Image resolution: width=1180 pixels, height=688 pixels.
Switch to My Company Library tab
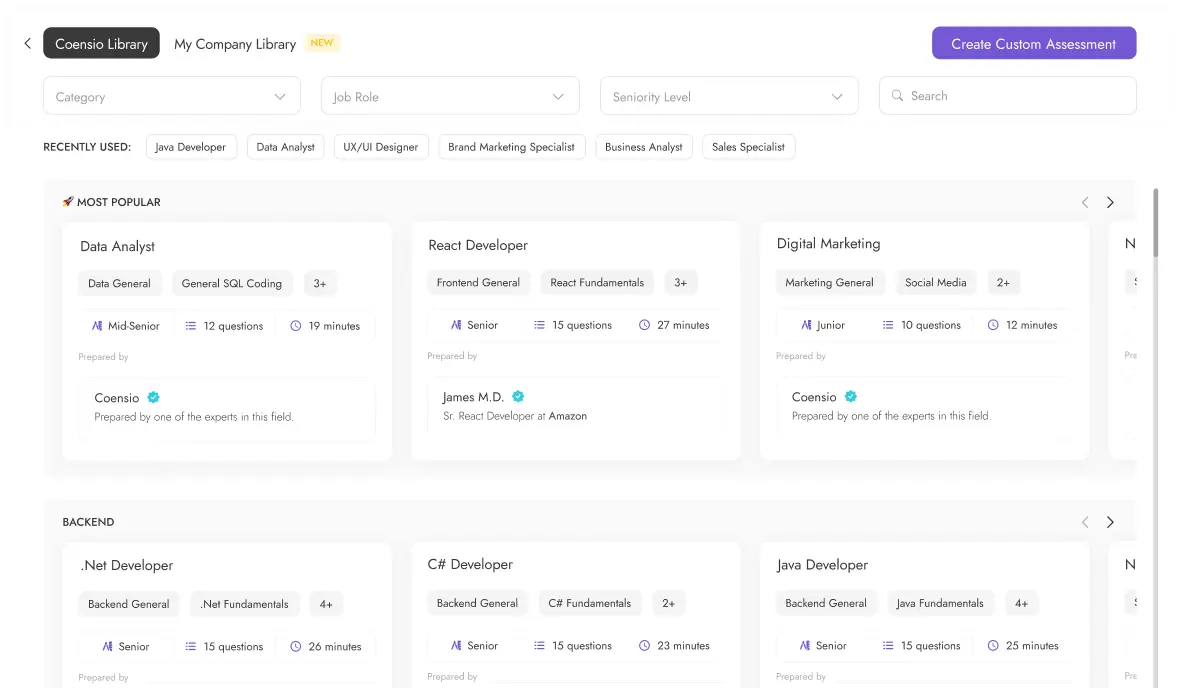(235, 44)
